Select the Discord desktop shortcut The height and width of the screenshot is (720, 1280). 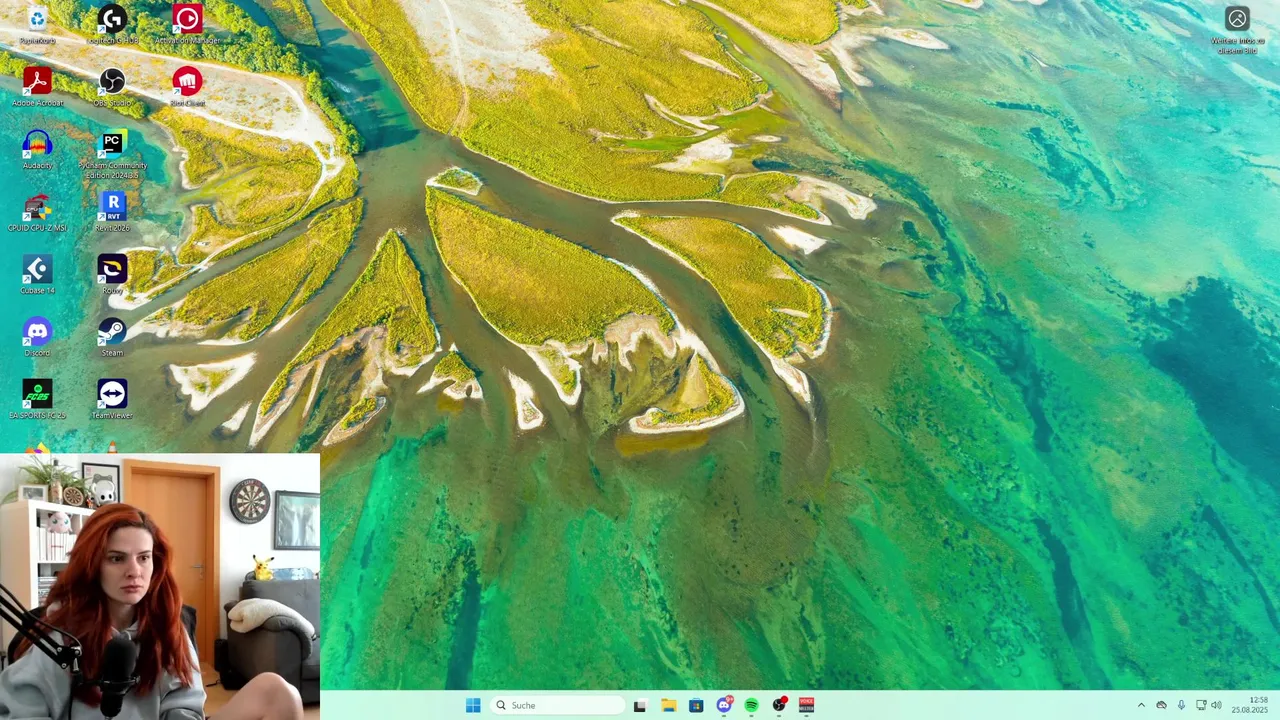(37, 337)
